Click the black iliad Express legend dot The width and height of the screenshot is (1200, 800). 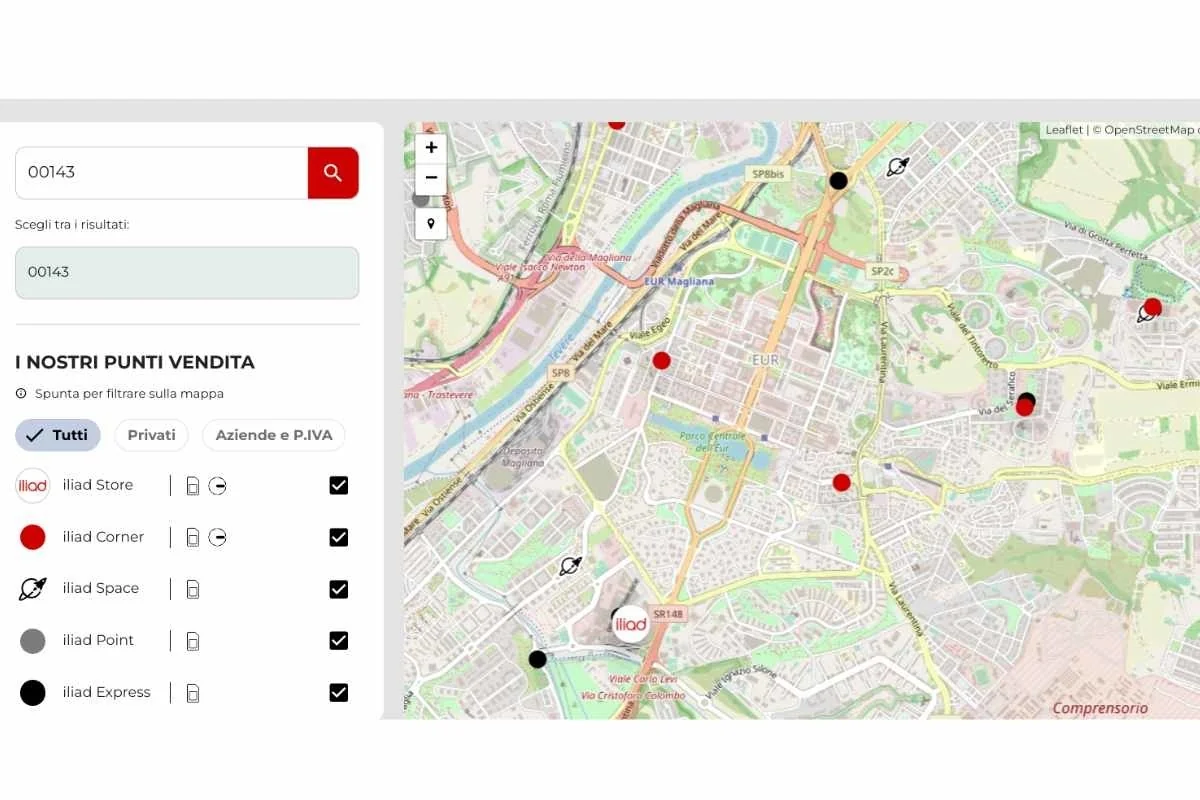pos(33,693)
